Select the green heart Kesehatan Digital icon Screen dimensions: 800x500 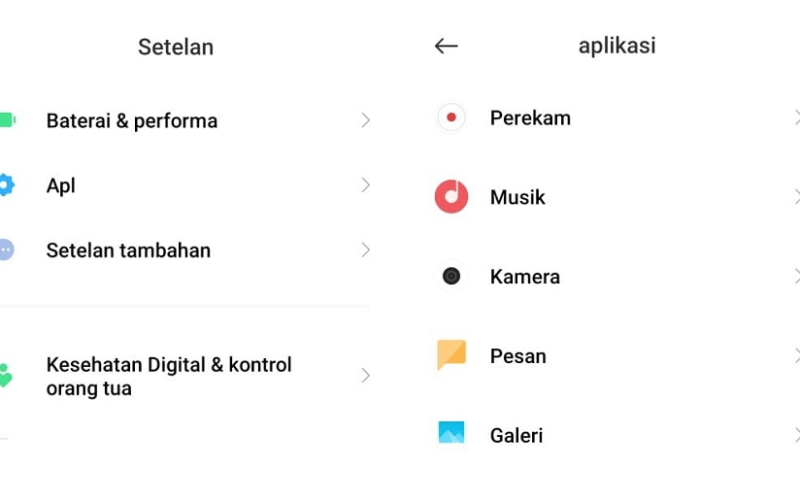(5, 376)
